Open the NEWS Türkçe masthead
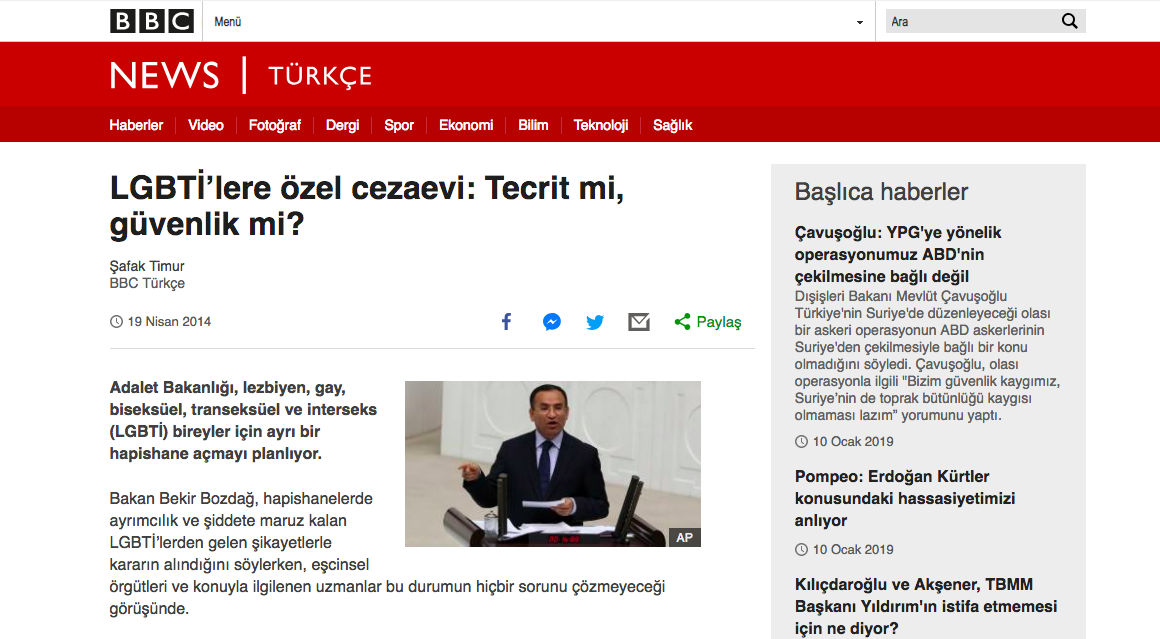Viewport: 1160px width, 639px height. [240, 74]
